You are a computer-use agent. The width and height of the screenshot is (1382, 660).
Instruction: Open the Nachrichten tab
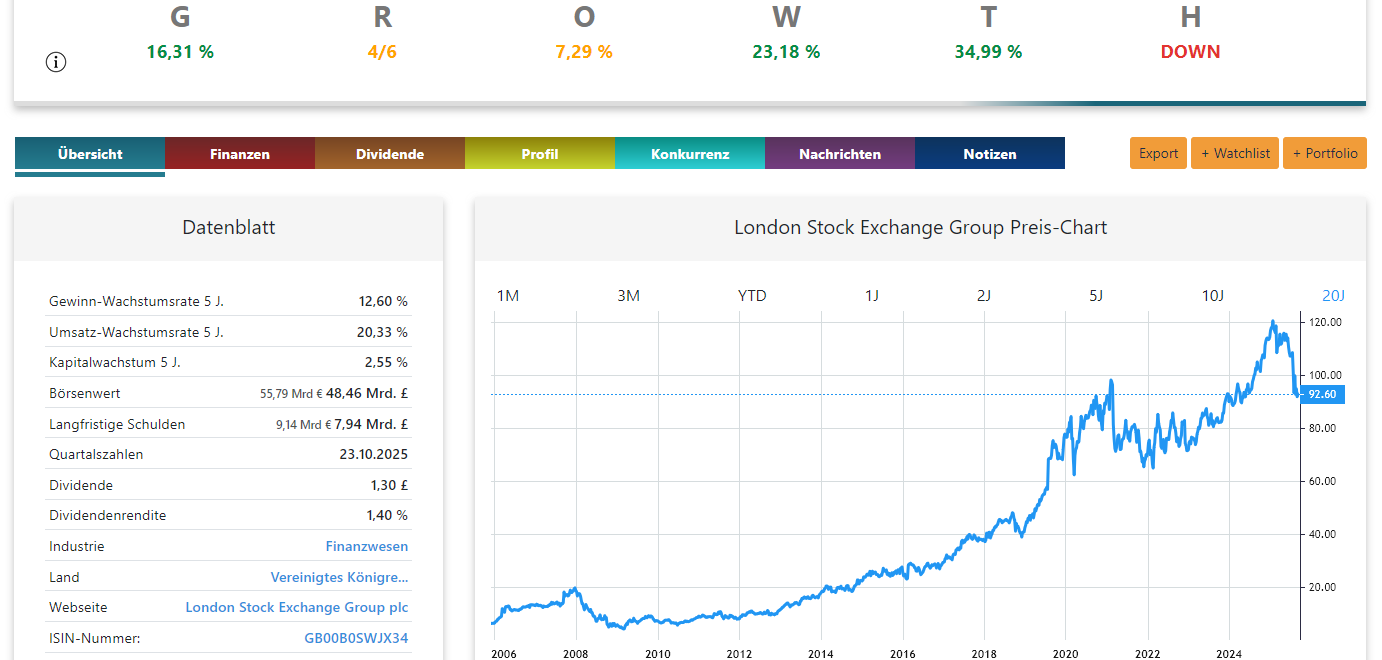(840, 154)
